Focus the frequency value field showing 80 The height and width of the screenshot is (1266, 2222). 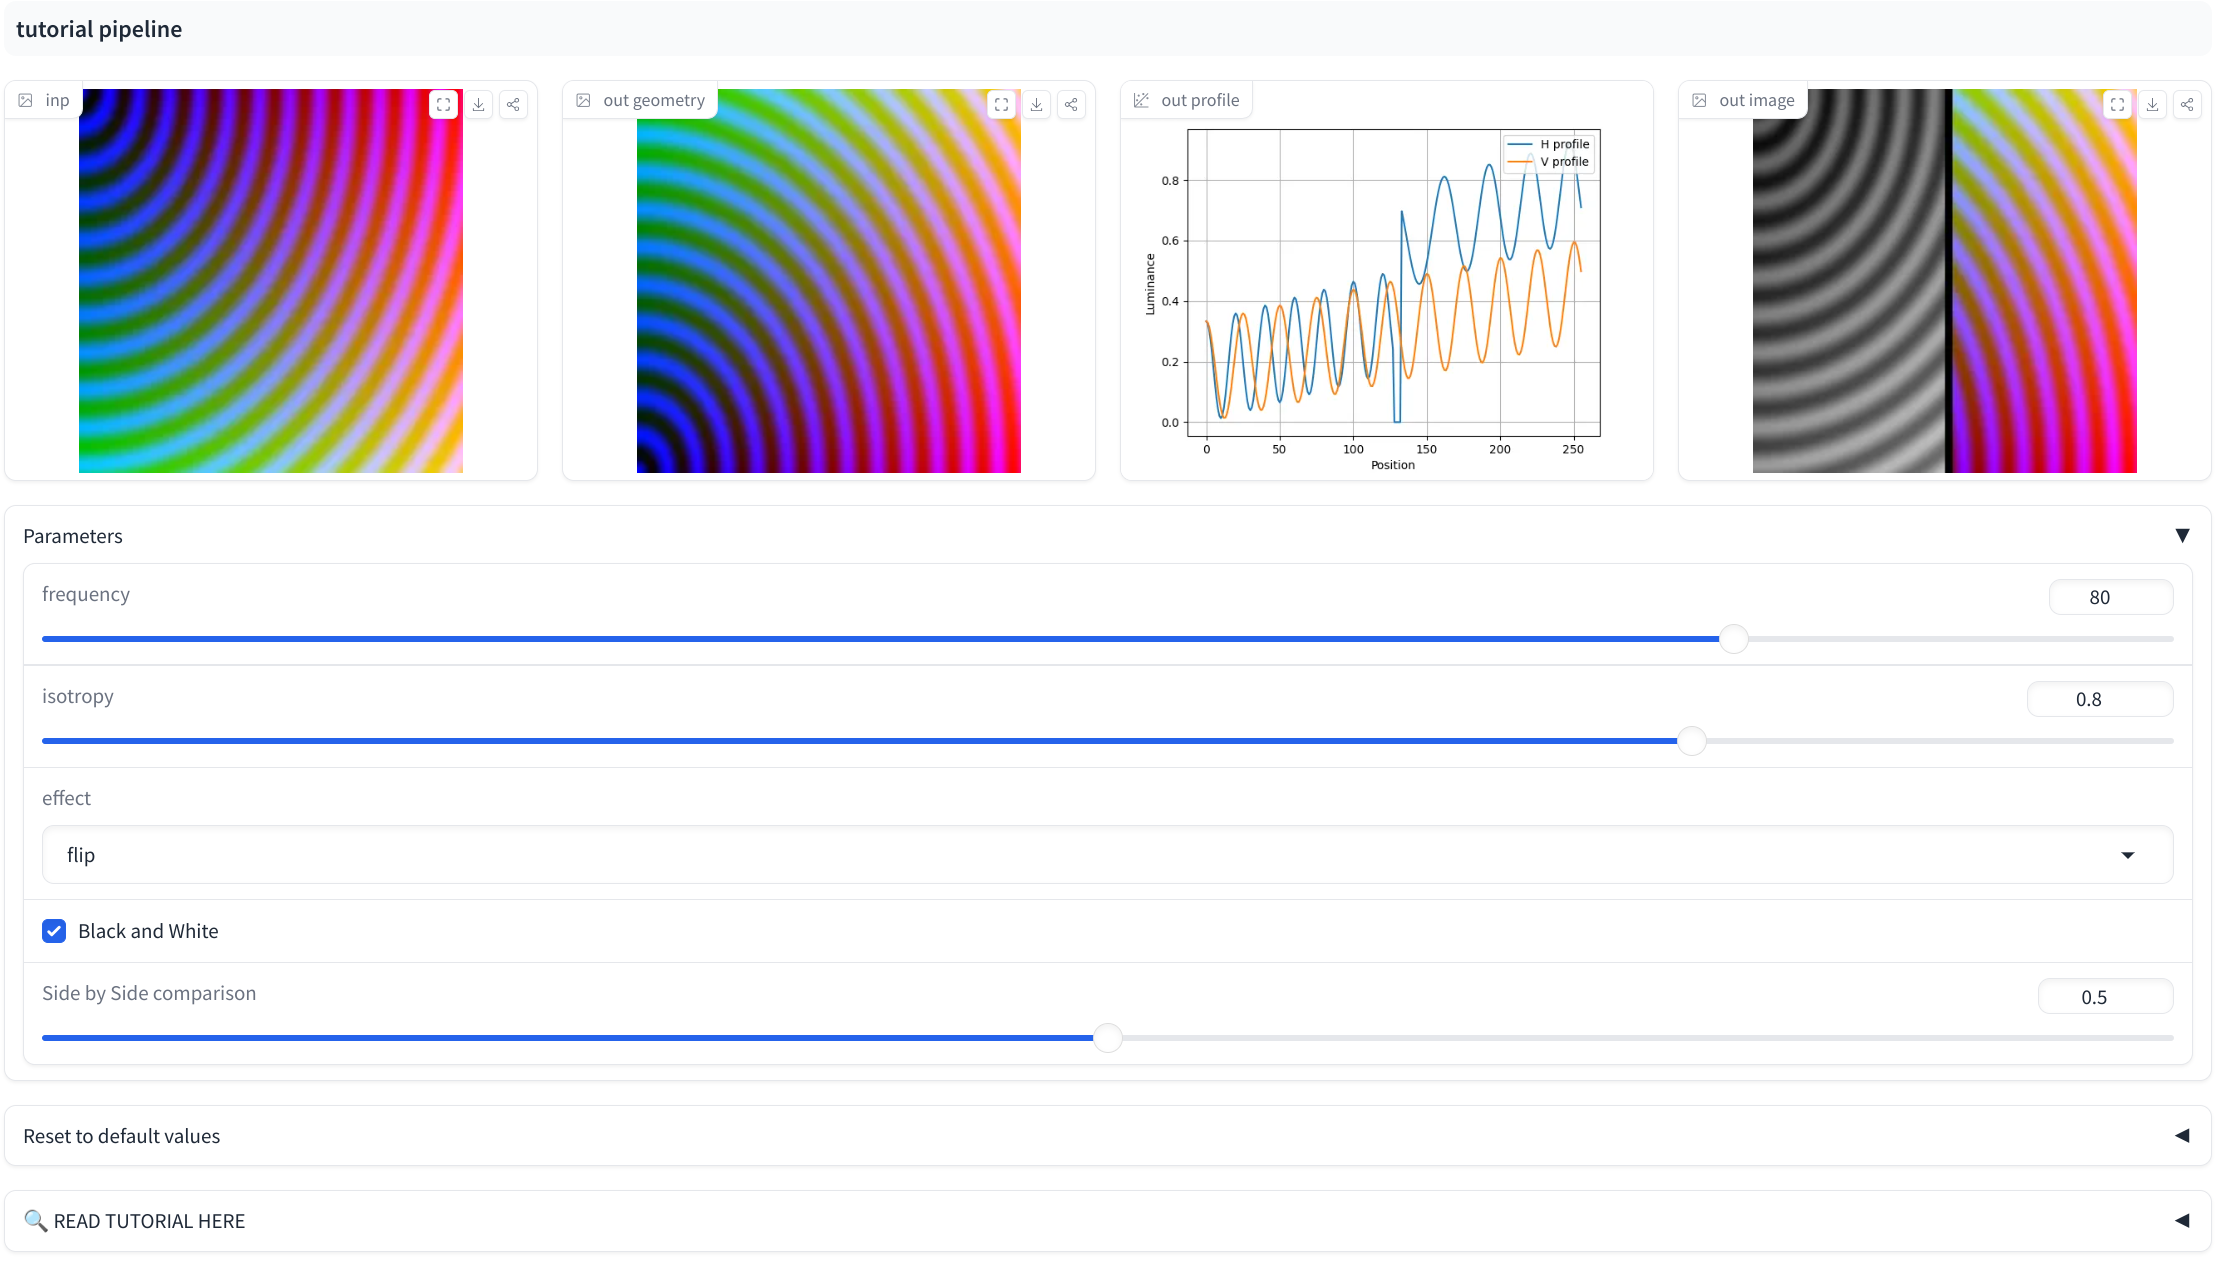(x=2111, y=597)
